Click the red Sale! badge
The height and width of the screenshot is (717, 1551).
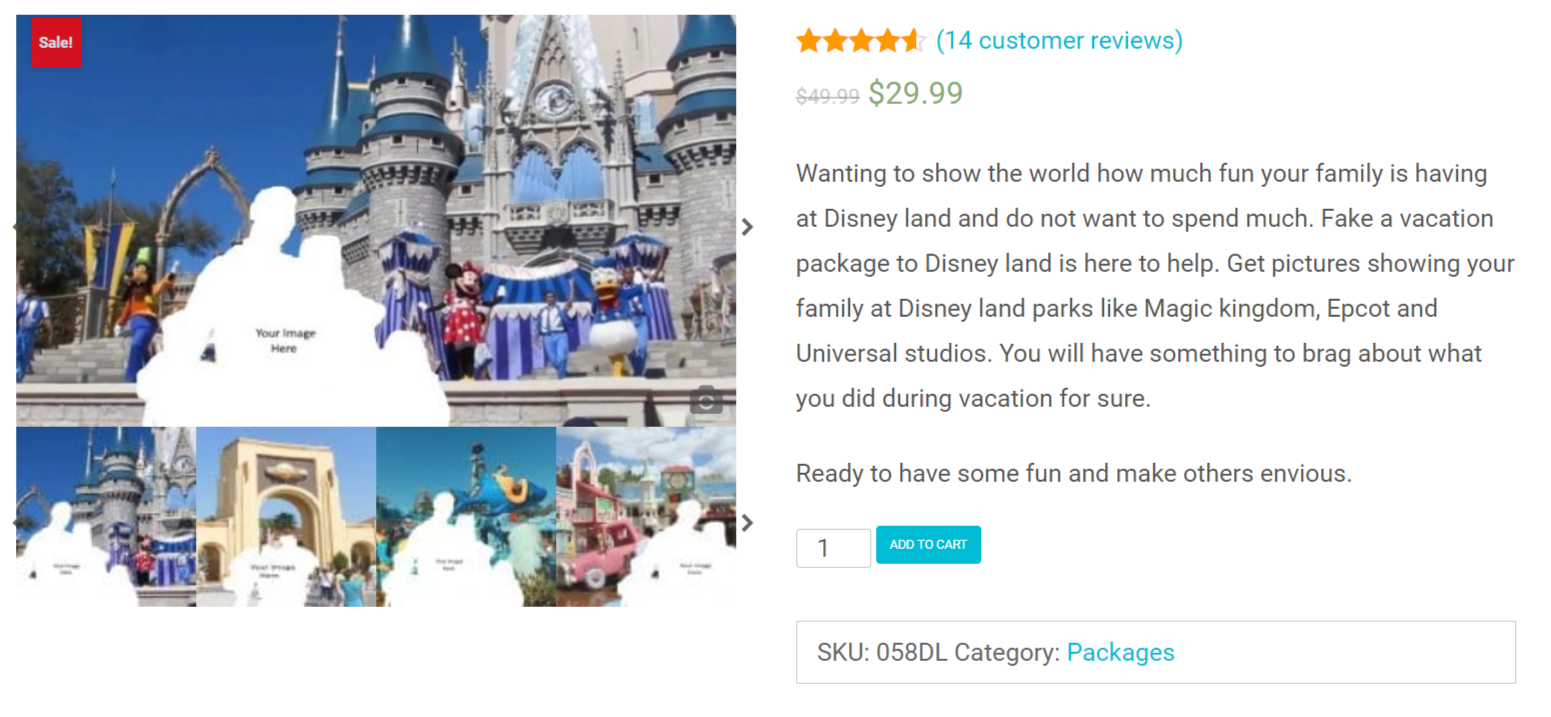pyautogui.click(x=56, y=42)
